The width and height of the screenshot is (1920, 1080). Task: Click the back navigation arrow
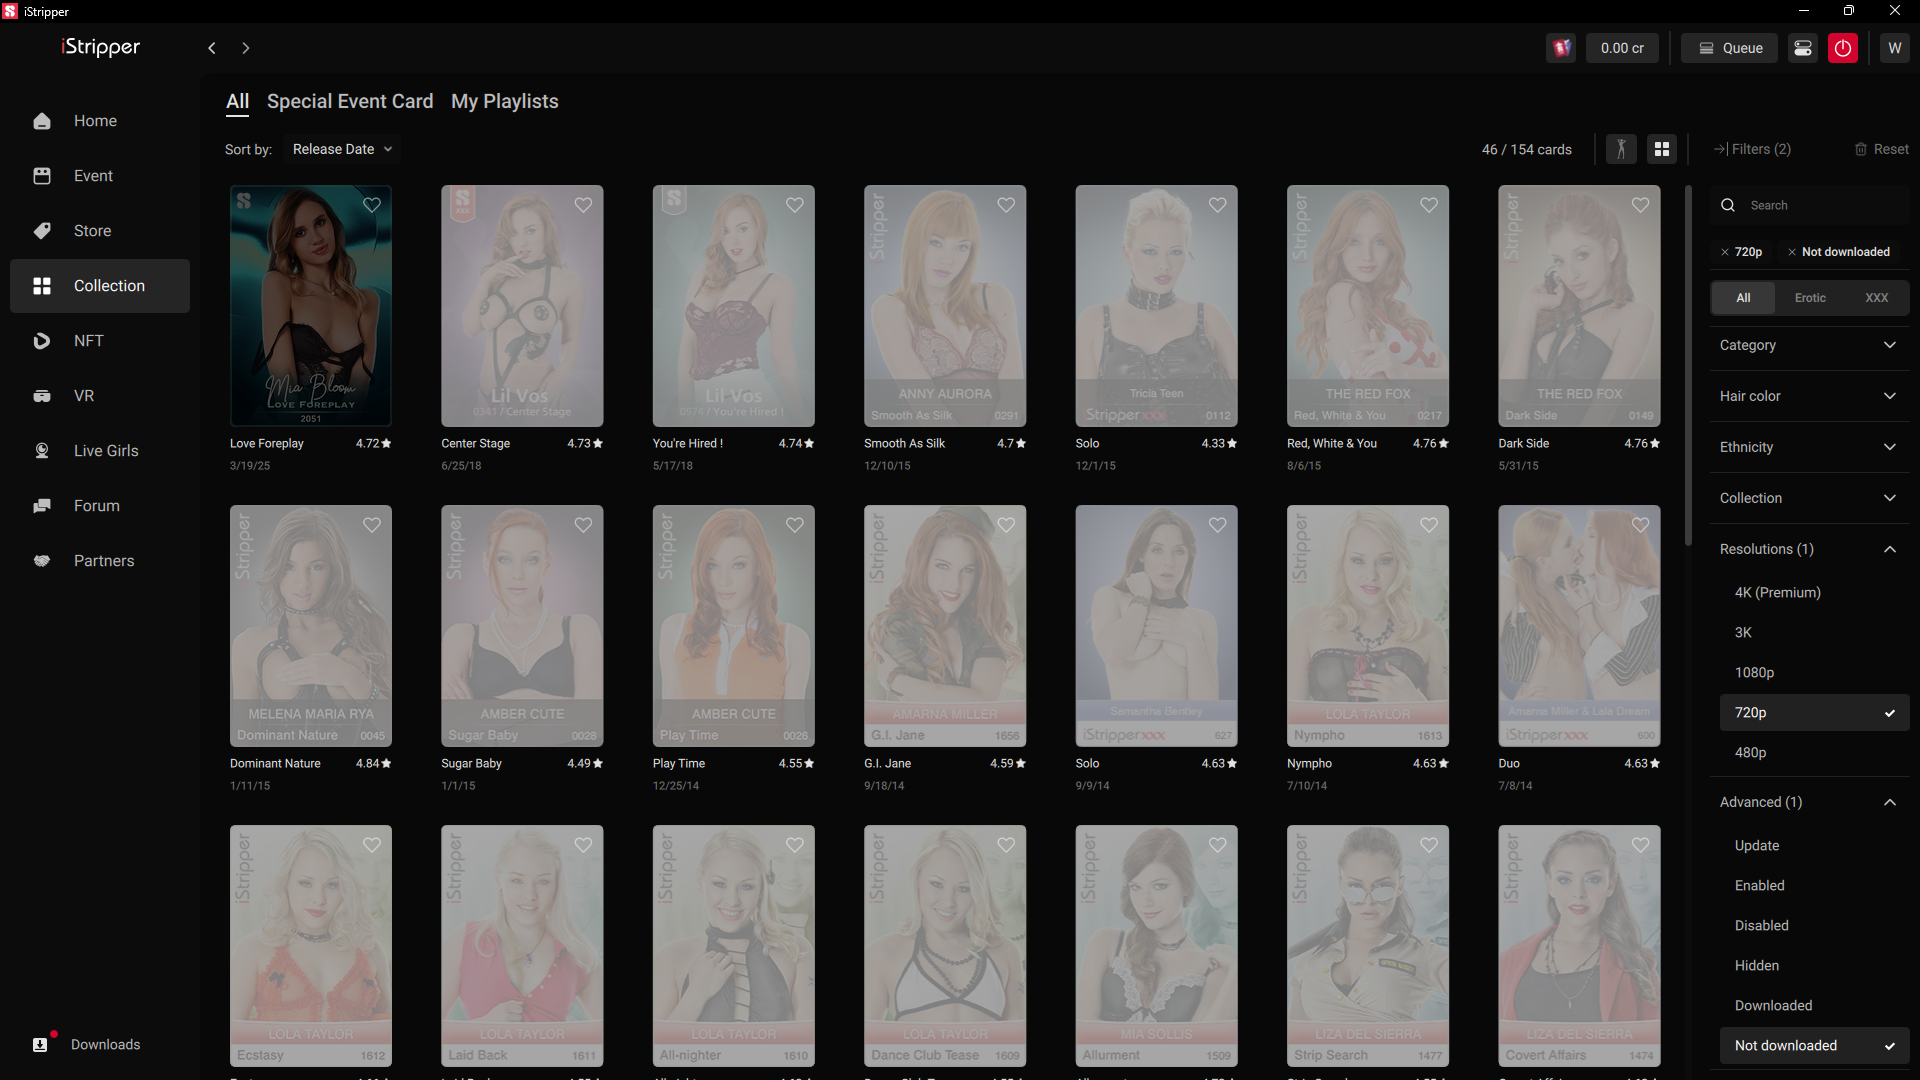pos(212,48)
